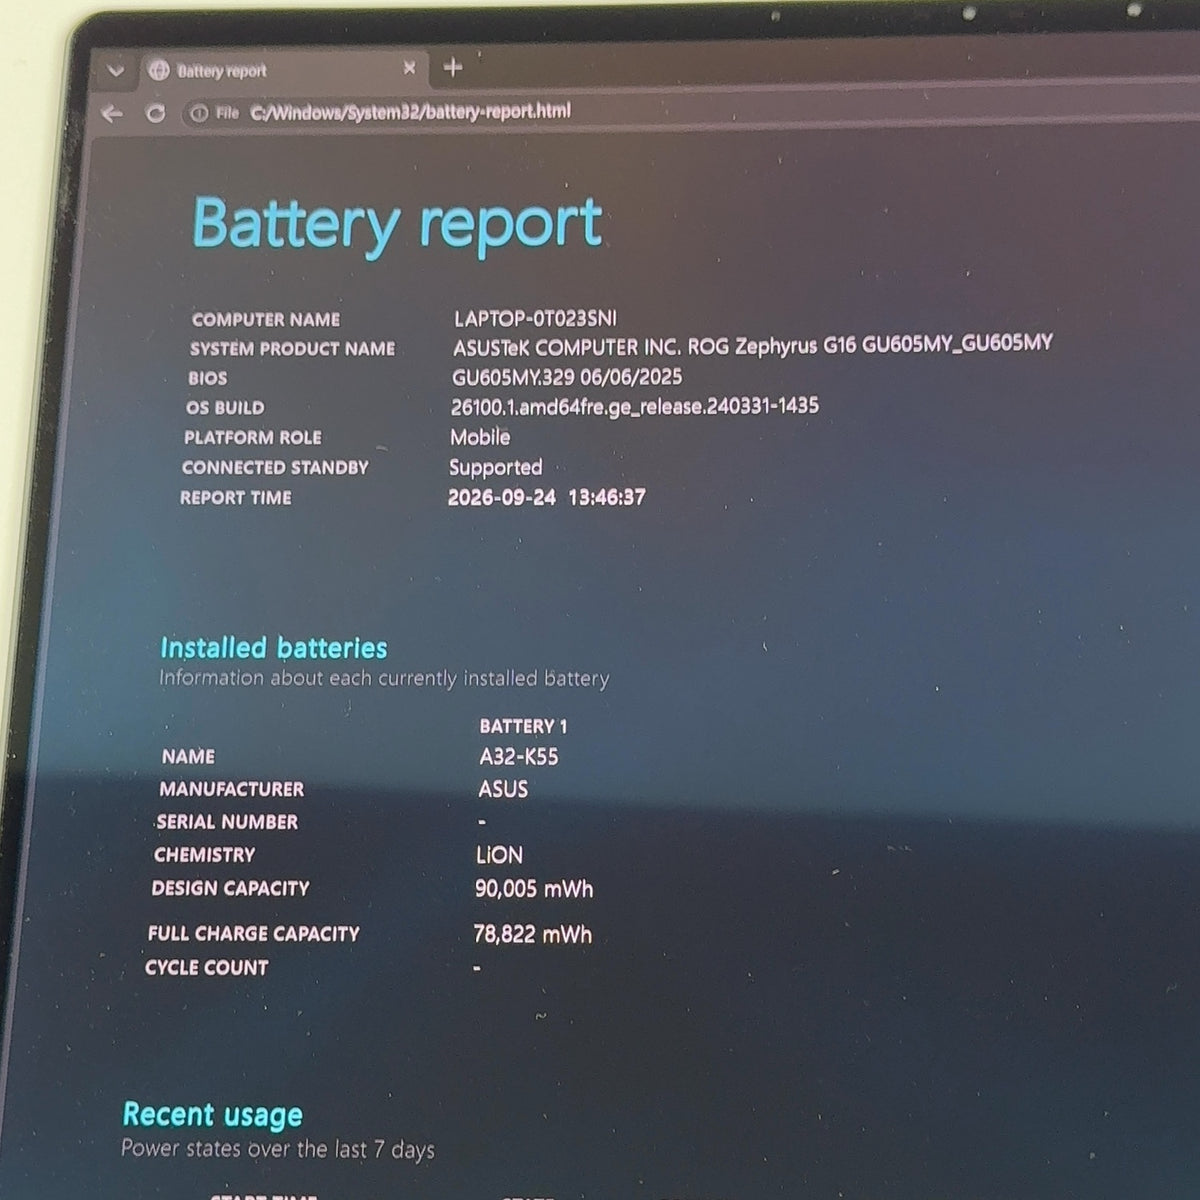The height and width of the screenshot is (1200, 1200).
Task: Click the BATTERY 1 column header
Action: coord(523,726)
